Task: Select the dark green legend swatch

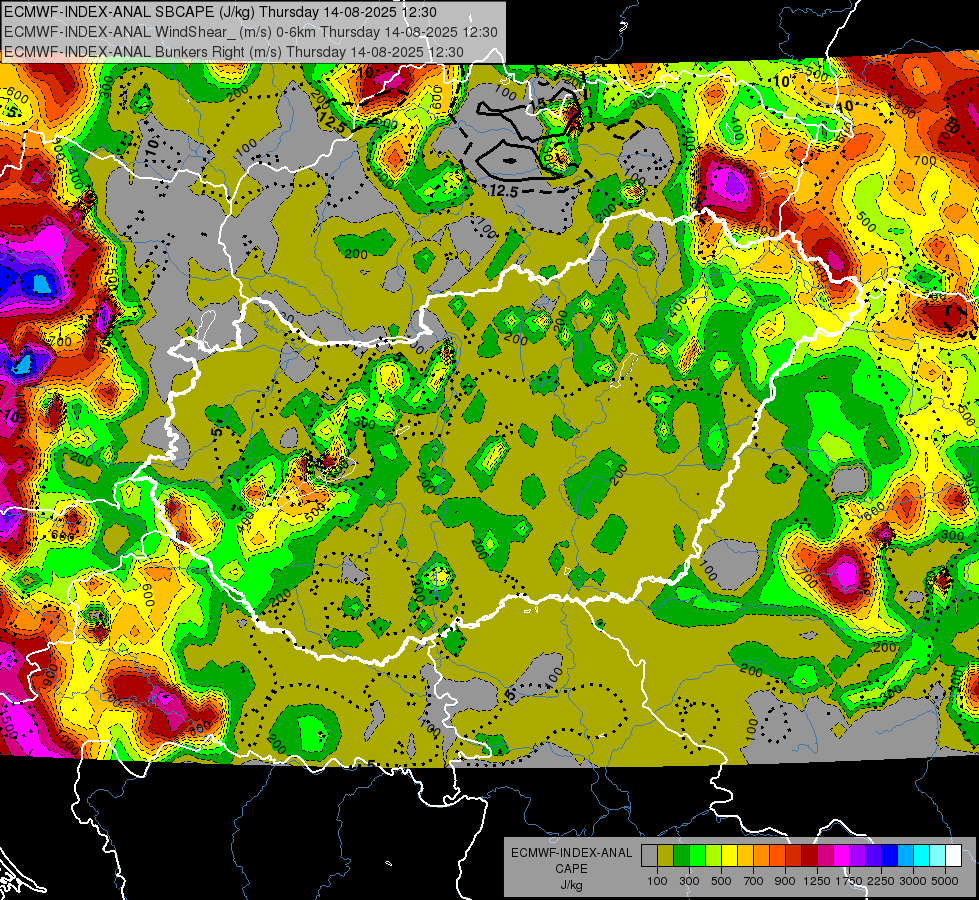Action: click(681, 856)
